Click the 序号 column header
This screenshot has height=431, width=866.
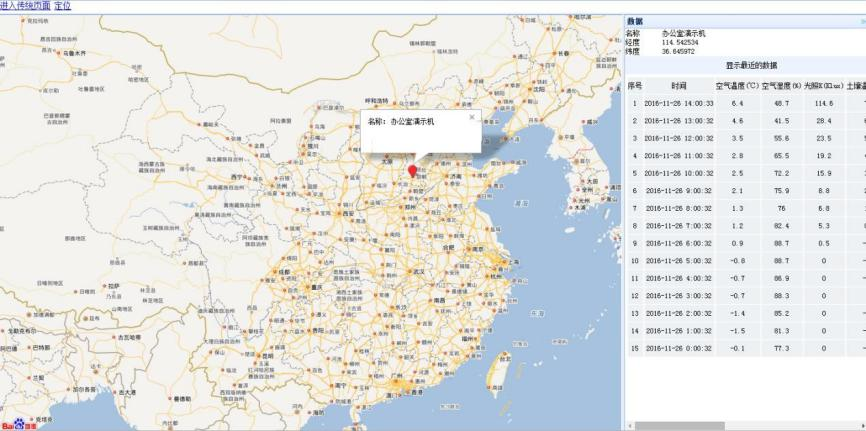coord(634,86)
